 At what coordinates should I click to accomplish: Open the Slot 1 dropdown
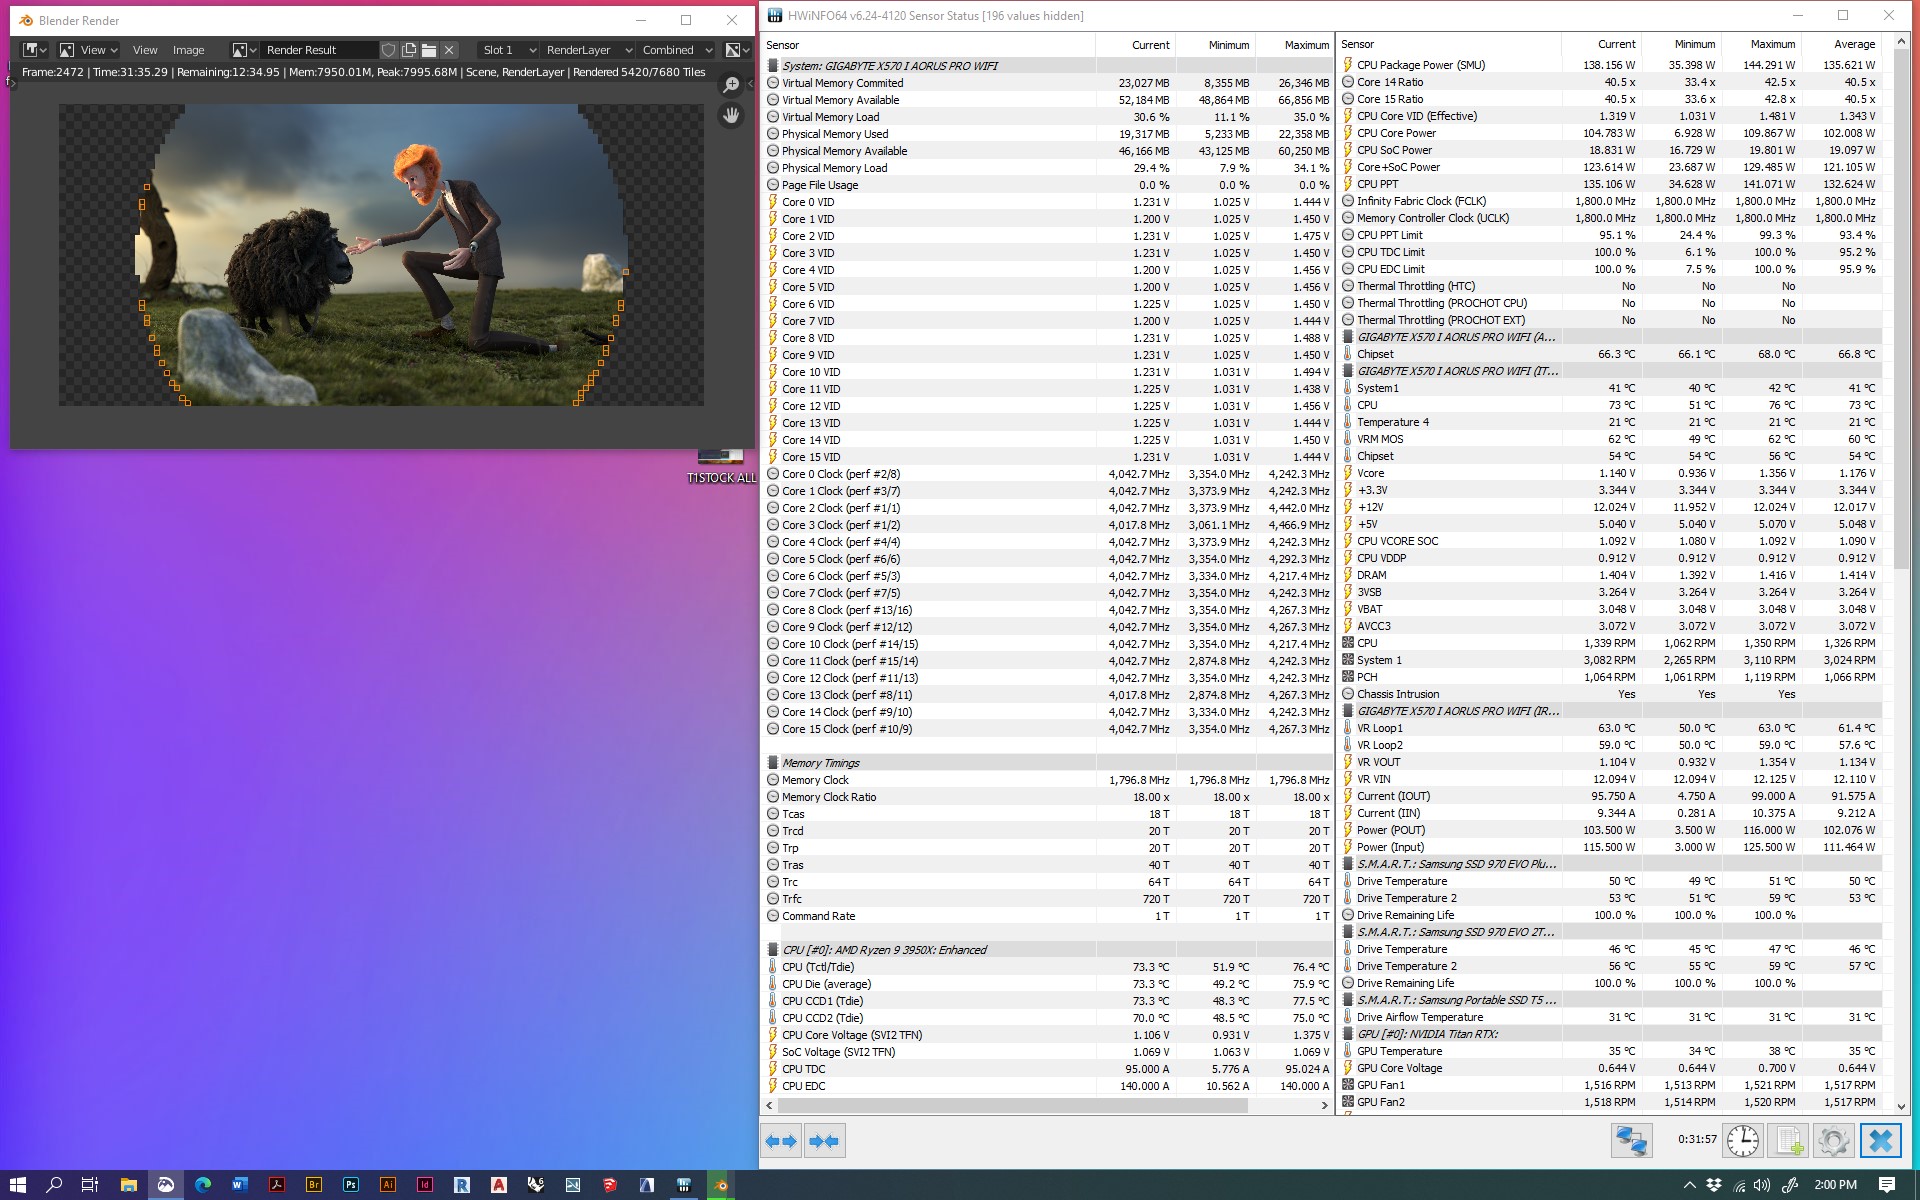coord(507,50)
